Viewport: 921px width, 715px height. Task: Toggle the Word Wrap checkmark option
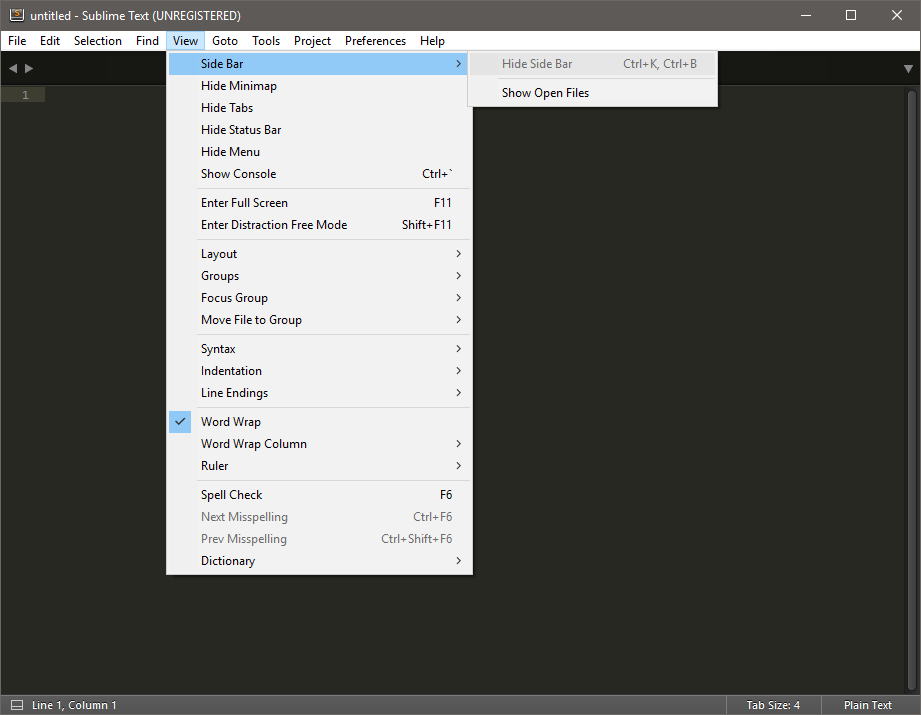pyautogui.click(x=231, y=422)
